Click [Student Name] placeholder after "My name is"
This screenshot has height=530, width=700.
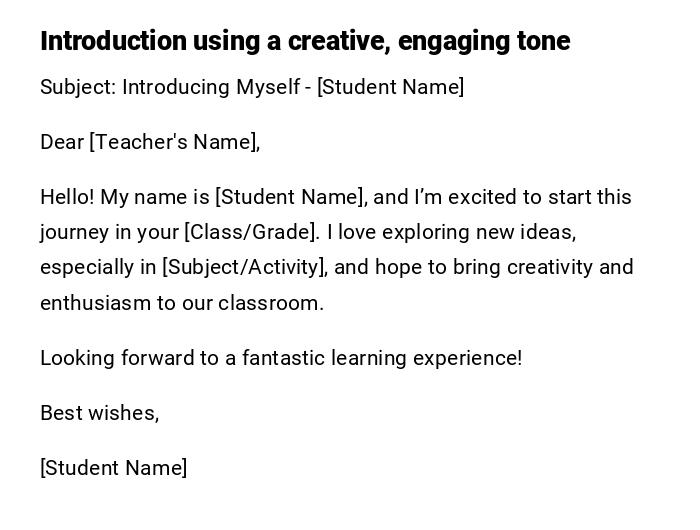[291, 197]
